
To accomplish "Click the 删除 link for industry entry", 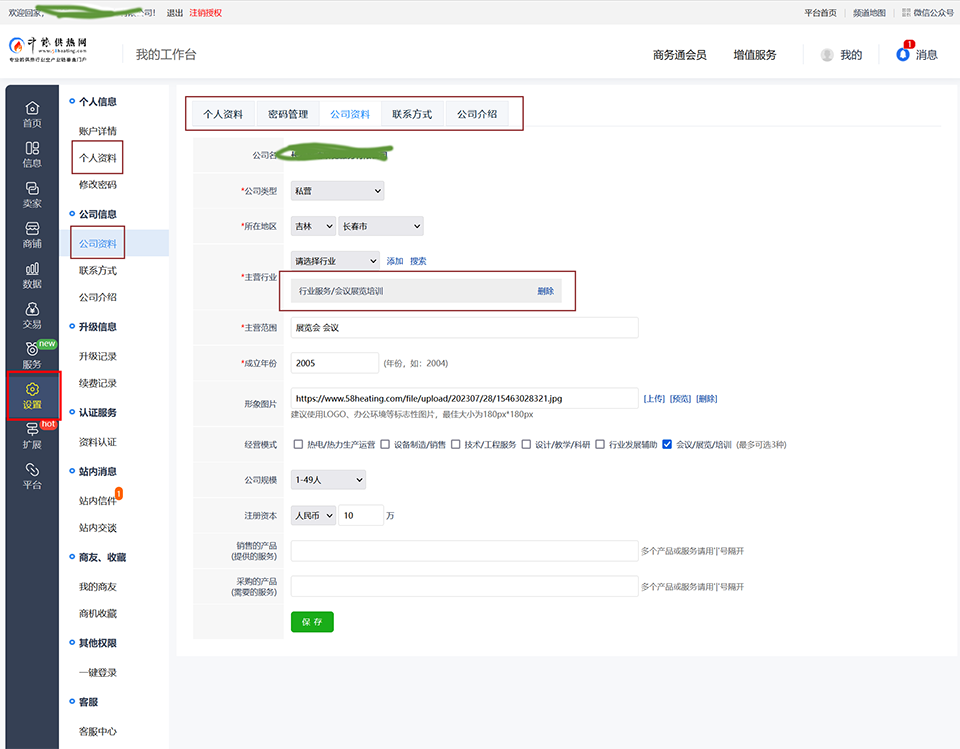I will (545, 291).
